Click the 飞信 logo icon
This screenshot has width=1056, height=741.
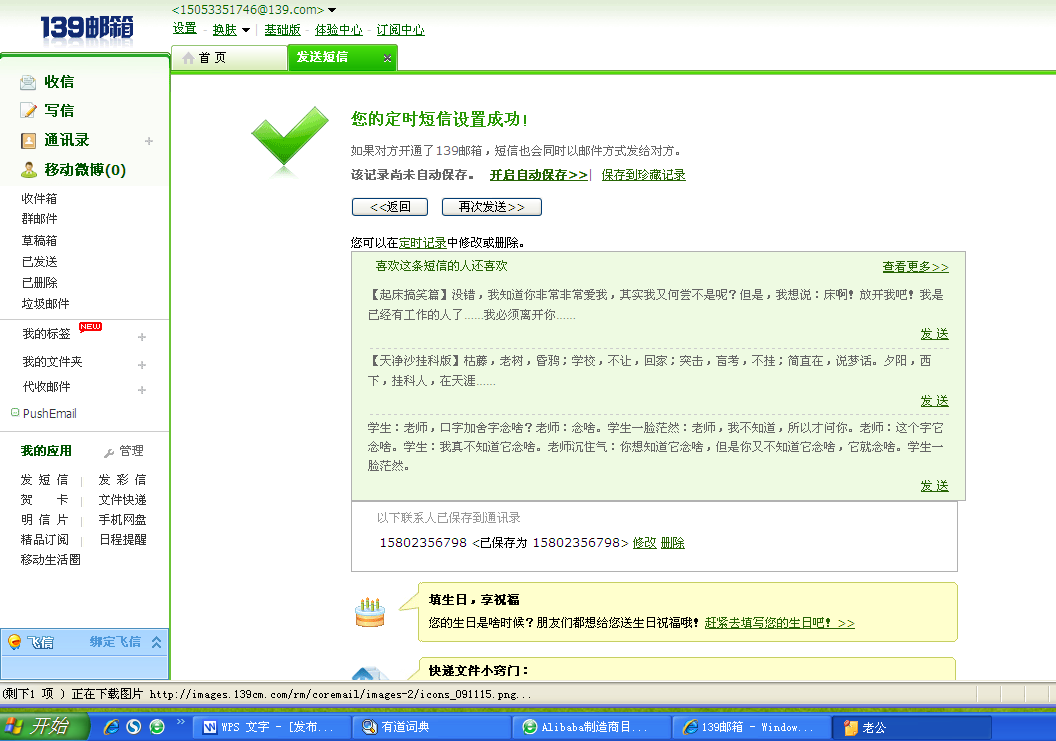click(x=14, y=642)
